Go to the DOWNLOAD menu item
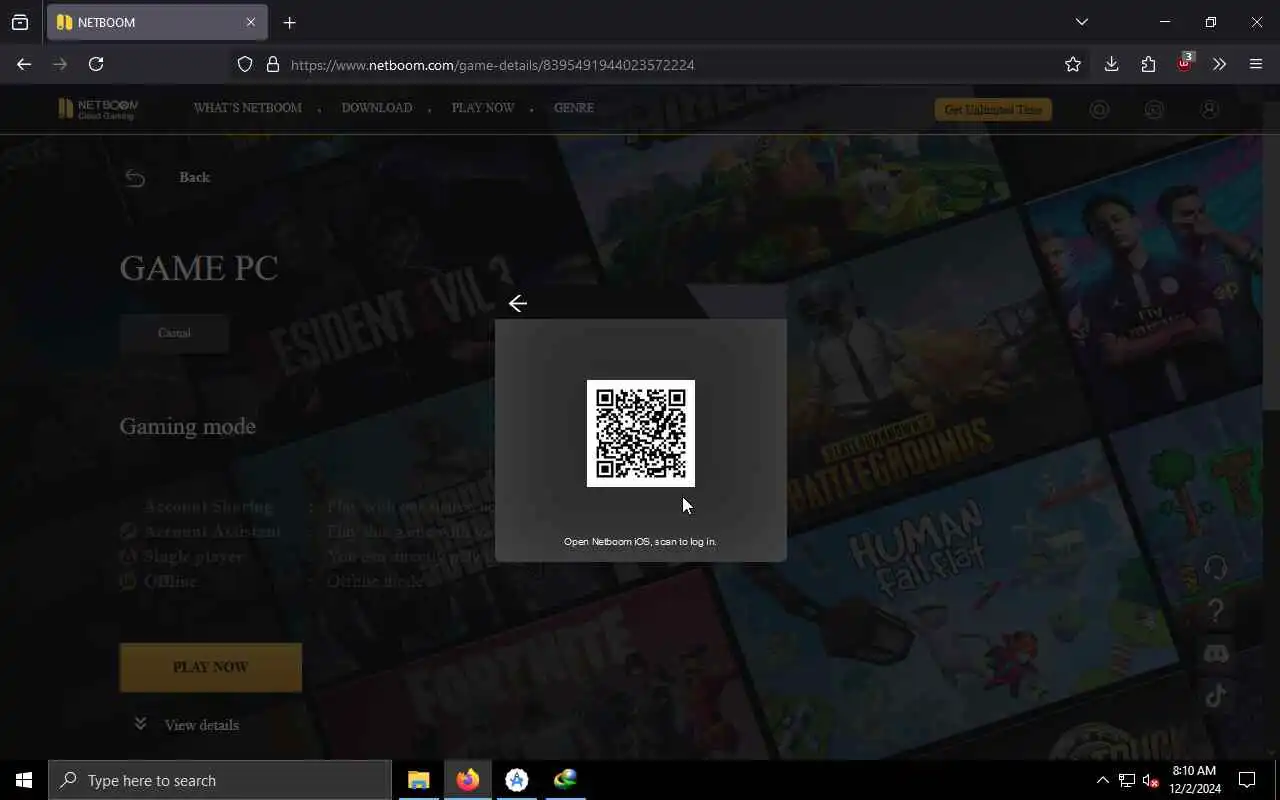This screenshot has width=1280, height=800. [x=377, y=108]
